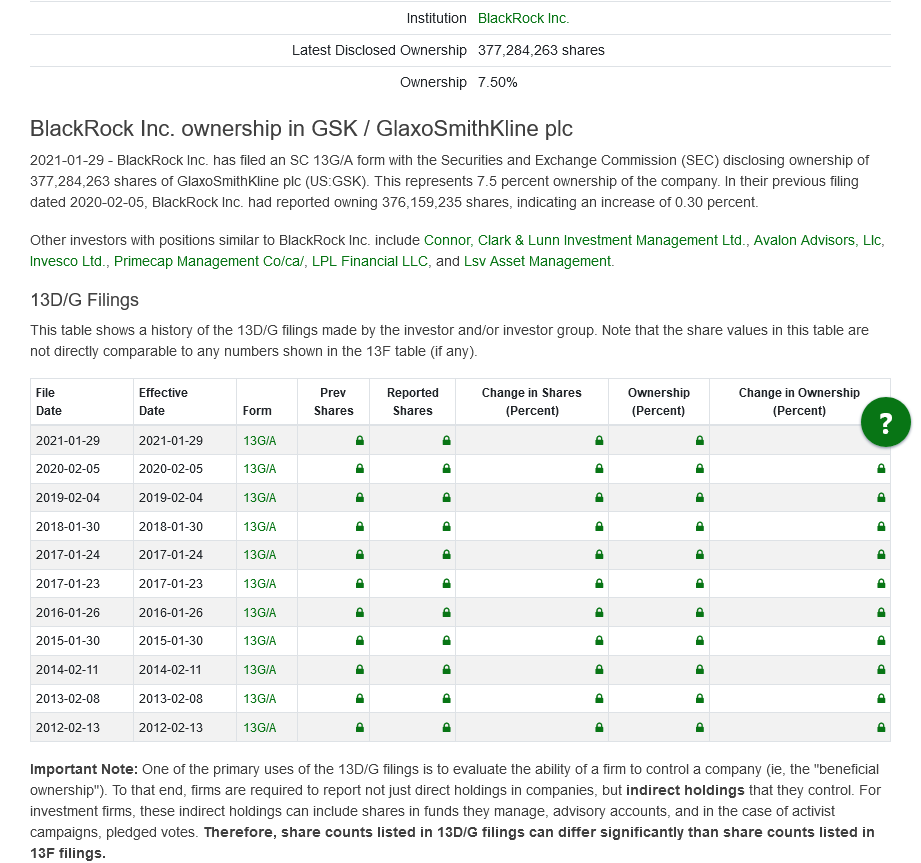Click Change in Shares lock for 2016-01-26
Image resolution: width=921 pixels, height=863 pixels.
pyautogui.click(x=599, y=612)
